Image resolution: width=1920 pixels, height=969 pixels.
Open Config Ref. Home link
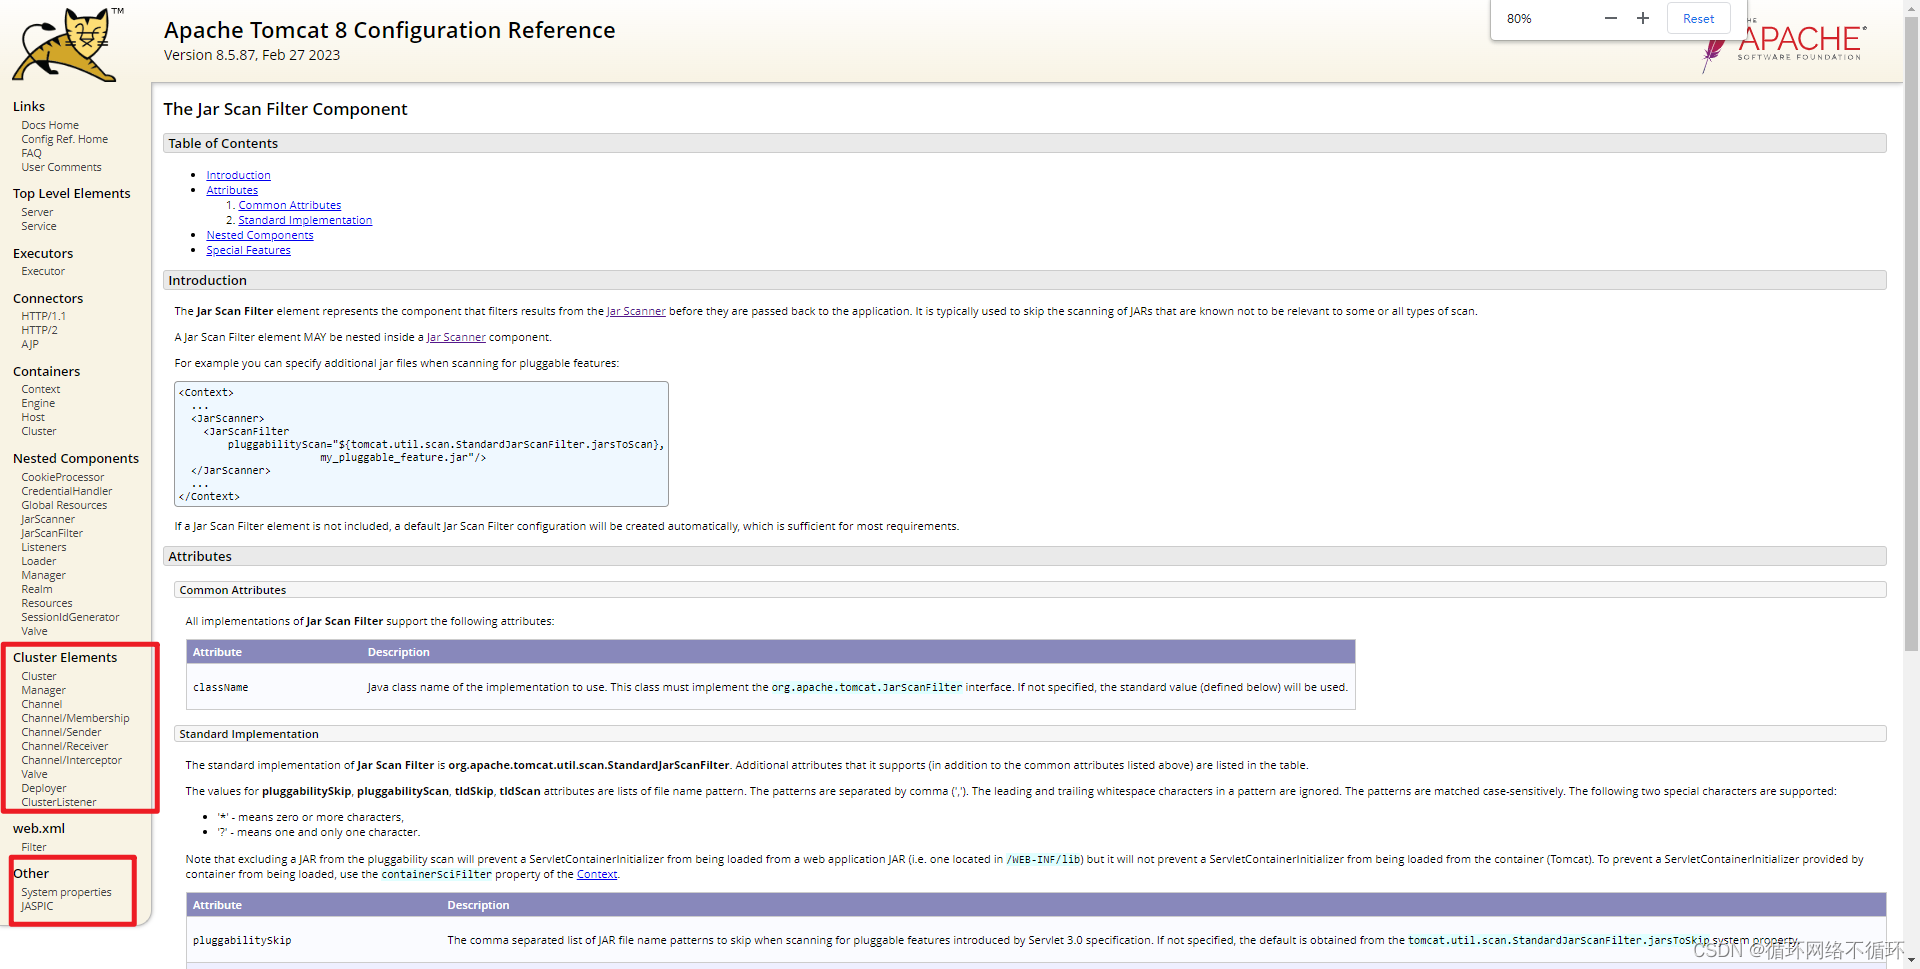pyautogui.click(x=64, y=139)
